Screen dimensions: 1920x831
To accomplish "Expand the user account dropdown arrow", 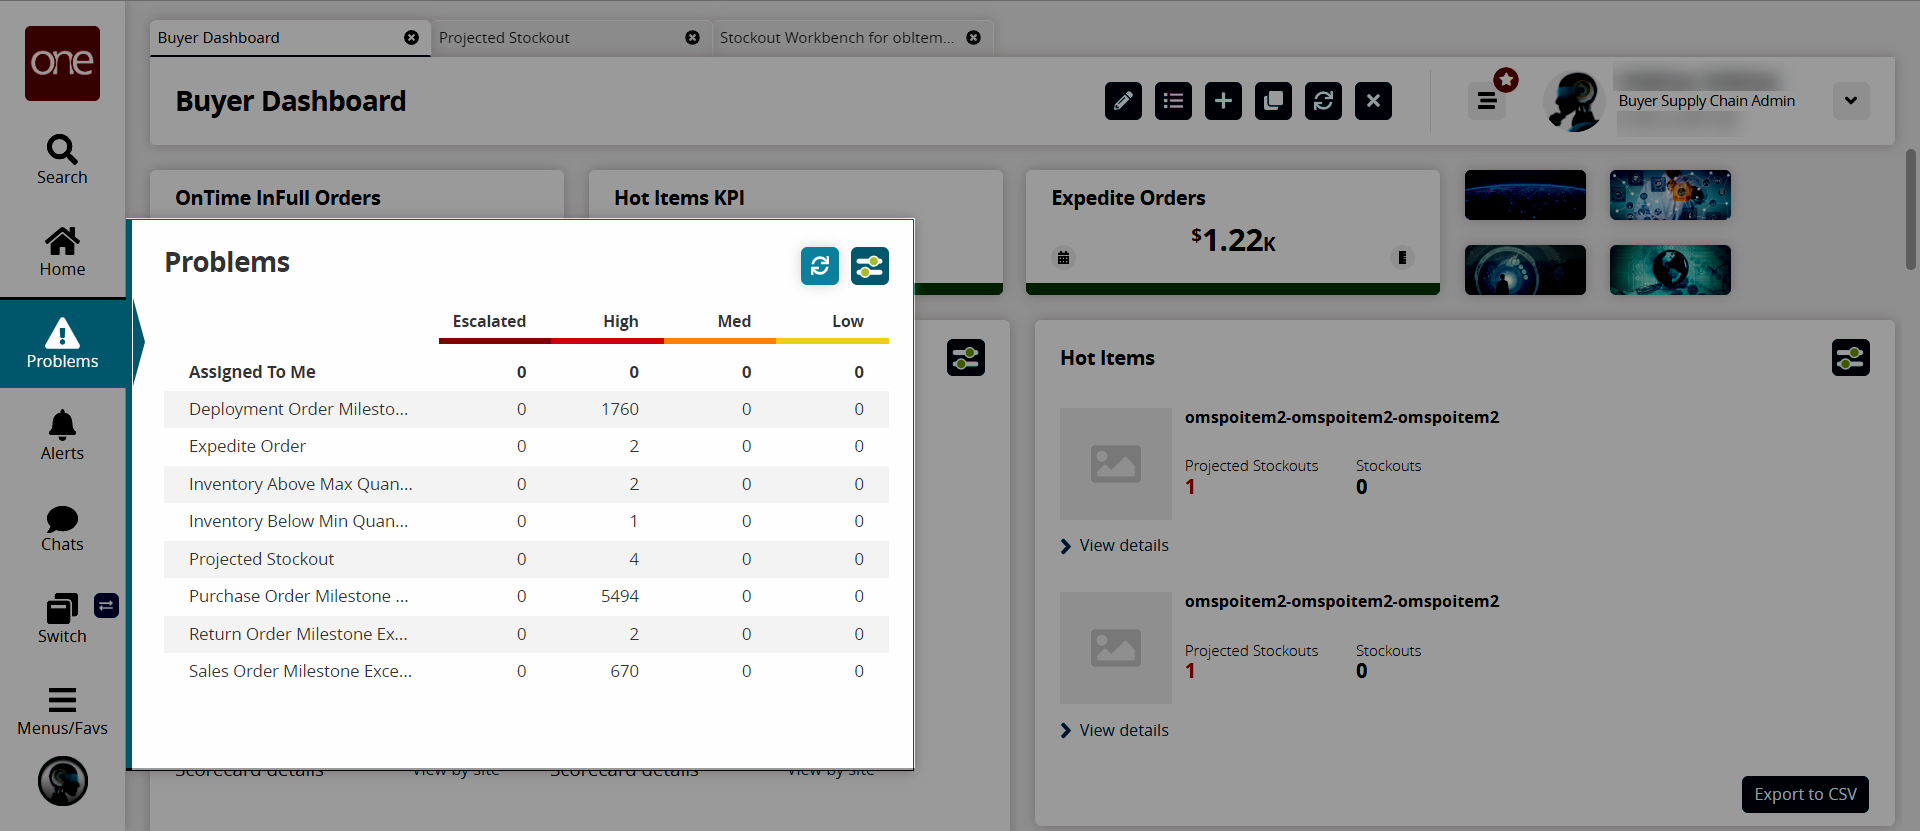I will 1851,101.
